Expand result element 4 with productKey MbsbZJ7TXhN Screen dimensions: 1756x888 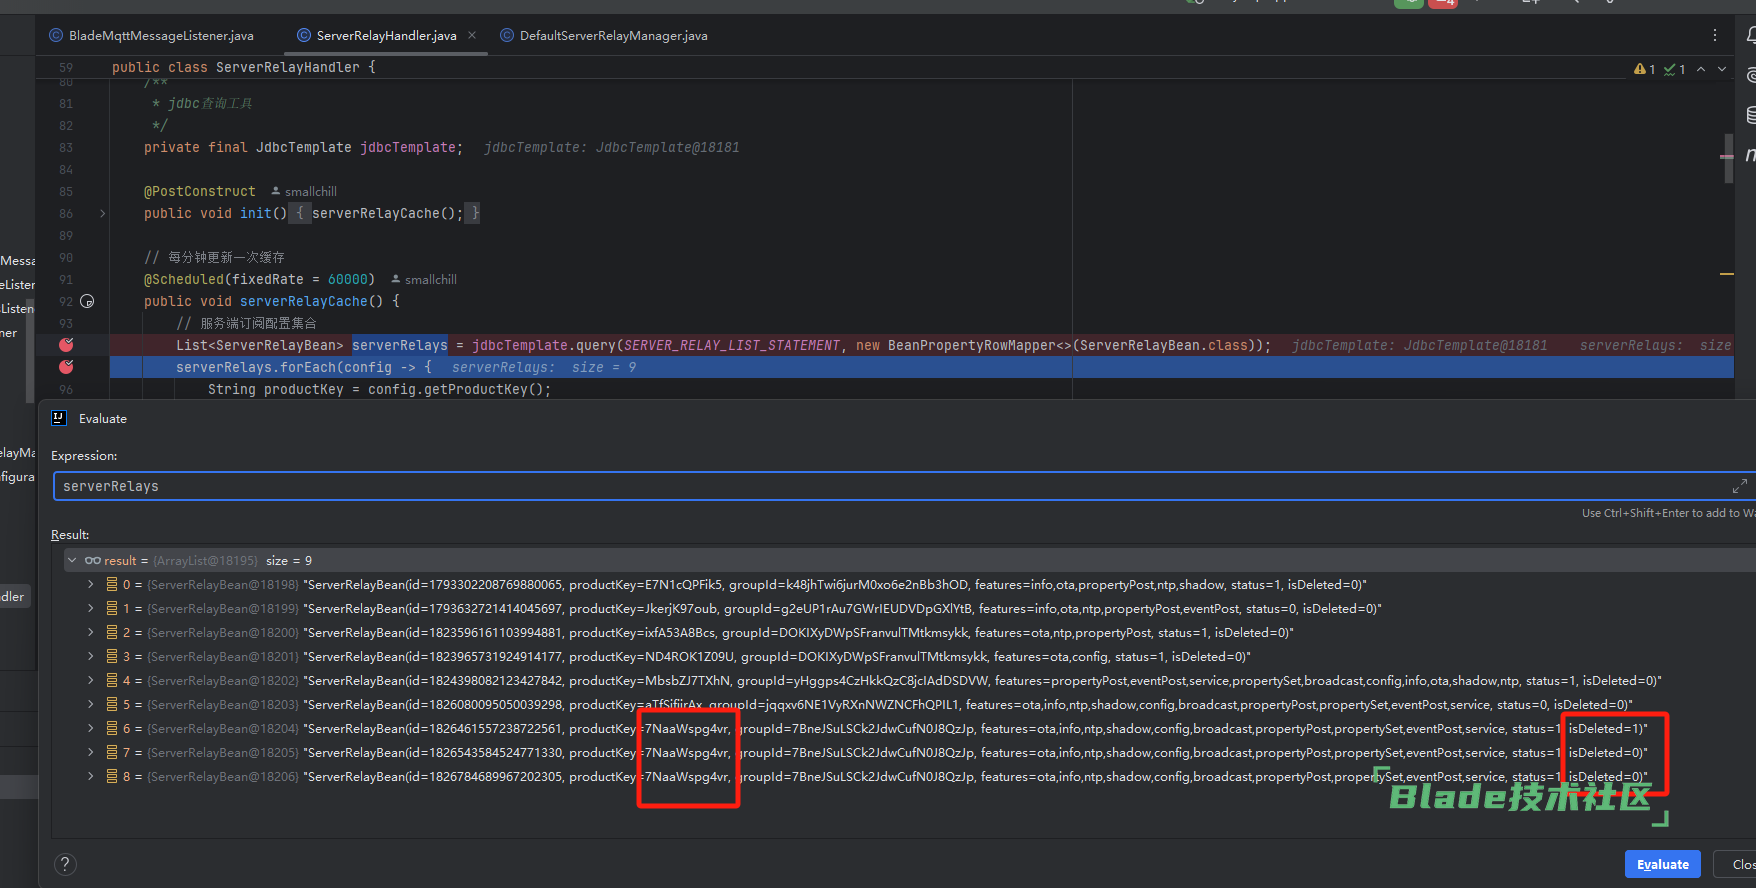click(x=91, y=680)
